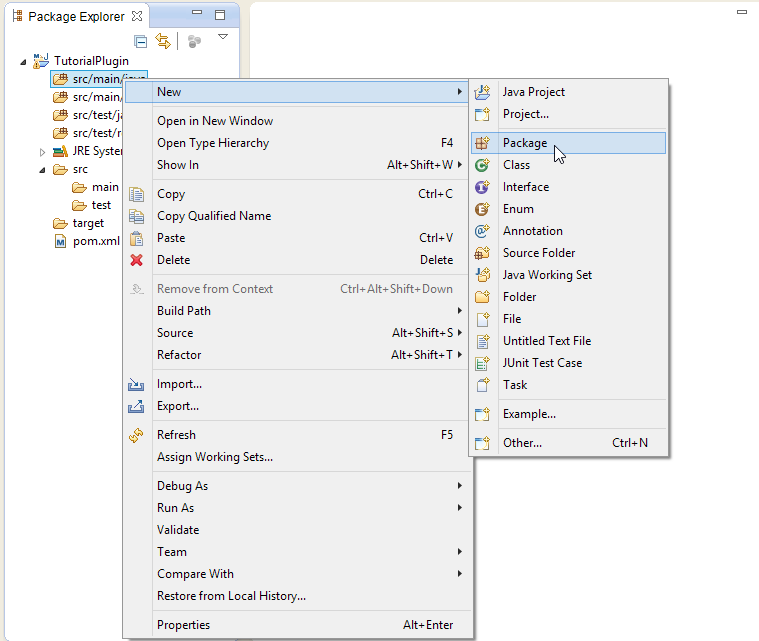Viewport: 759px width, 641px height.
Task: Expand the Run As submenu
Action: click(x=296, y=508)
